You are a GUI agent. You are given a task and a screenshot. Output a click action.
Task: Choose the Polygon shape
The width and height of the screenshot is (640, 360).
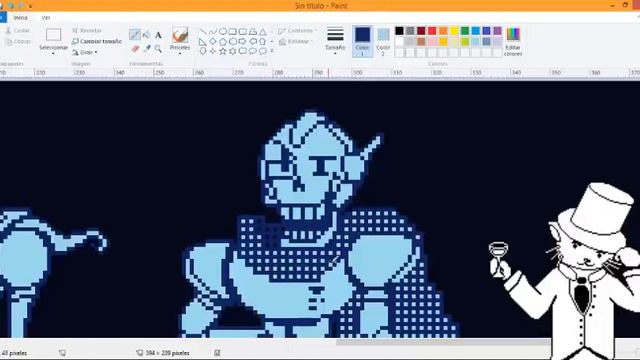tap(253, 32)
